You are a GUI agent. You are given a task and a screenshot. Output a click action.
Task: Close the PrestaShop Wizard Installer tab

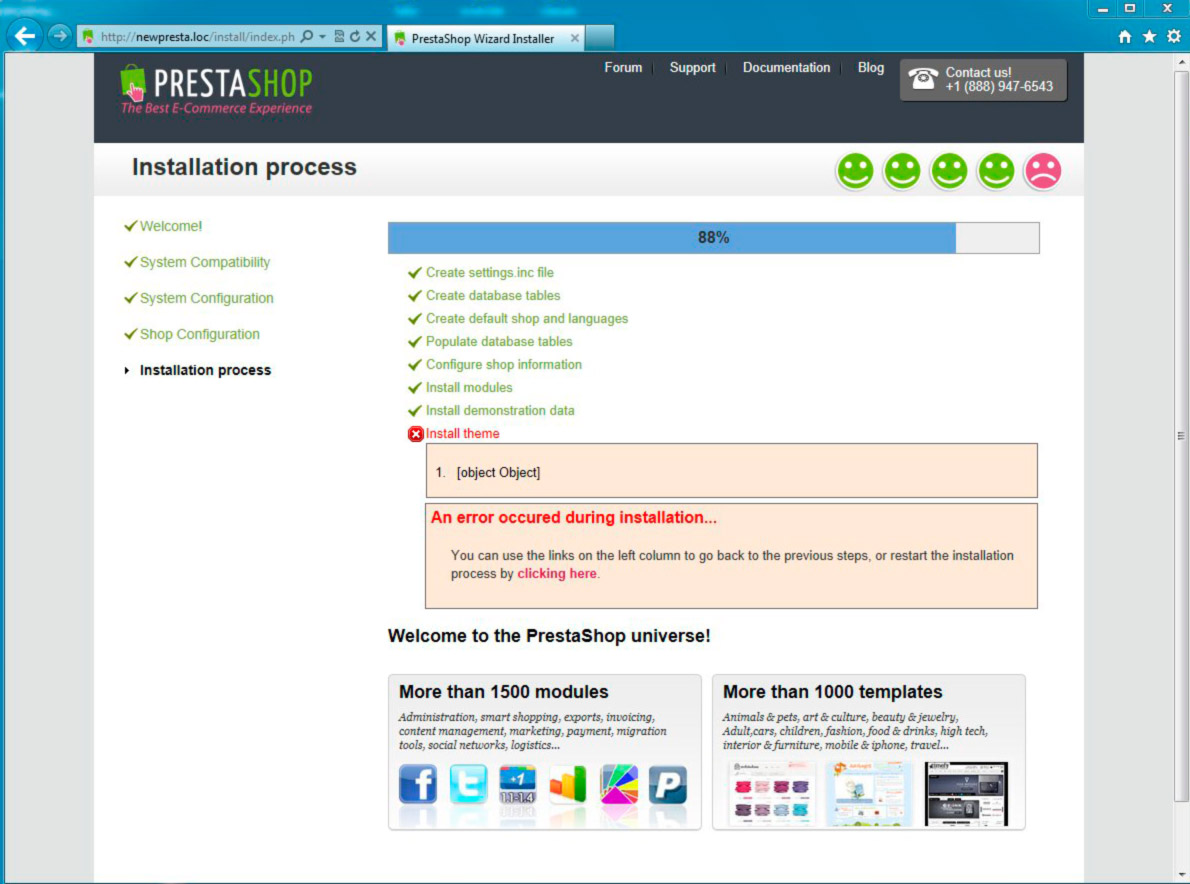click(575, 38)
